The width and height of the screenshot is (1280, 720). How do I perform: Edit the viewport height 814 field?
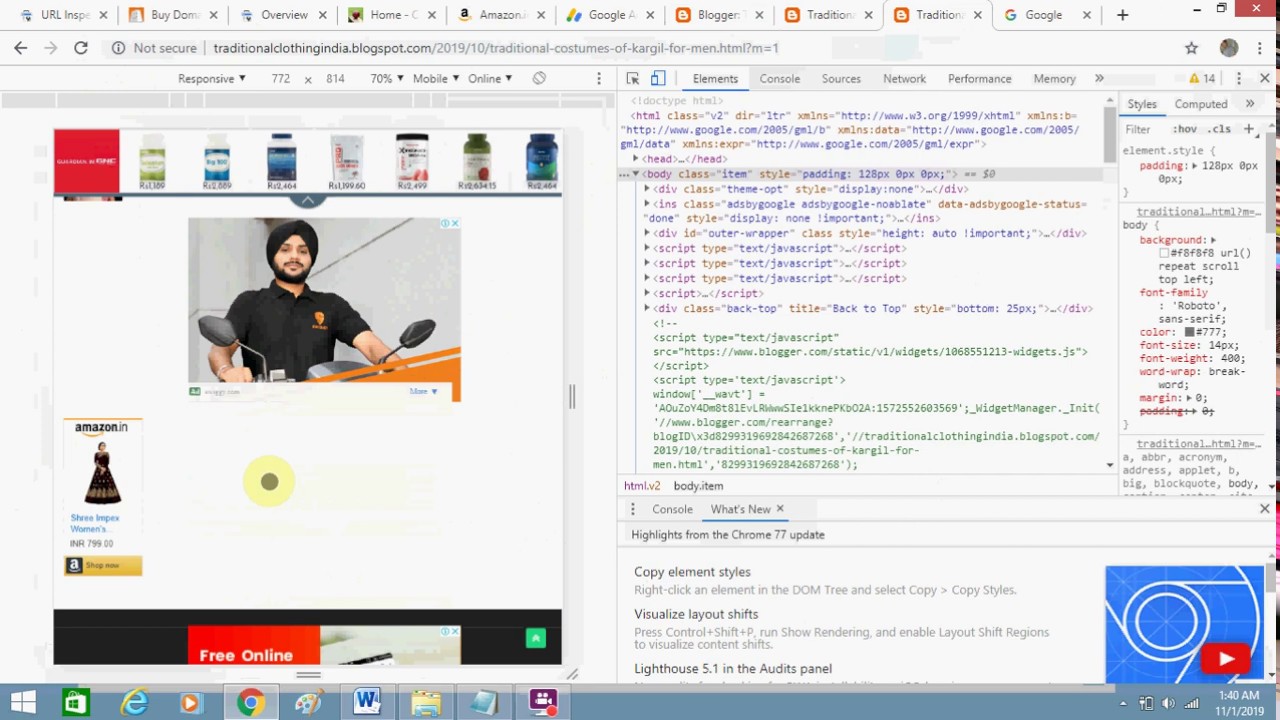(x=335, y=78)
